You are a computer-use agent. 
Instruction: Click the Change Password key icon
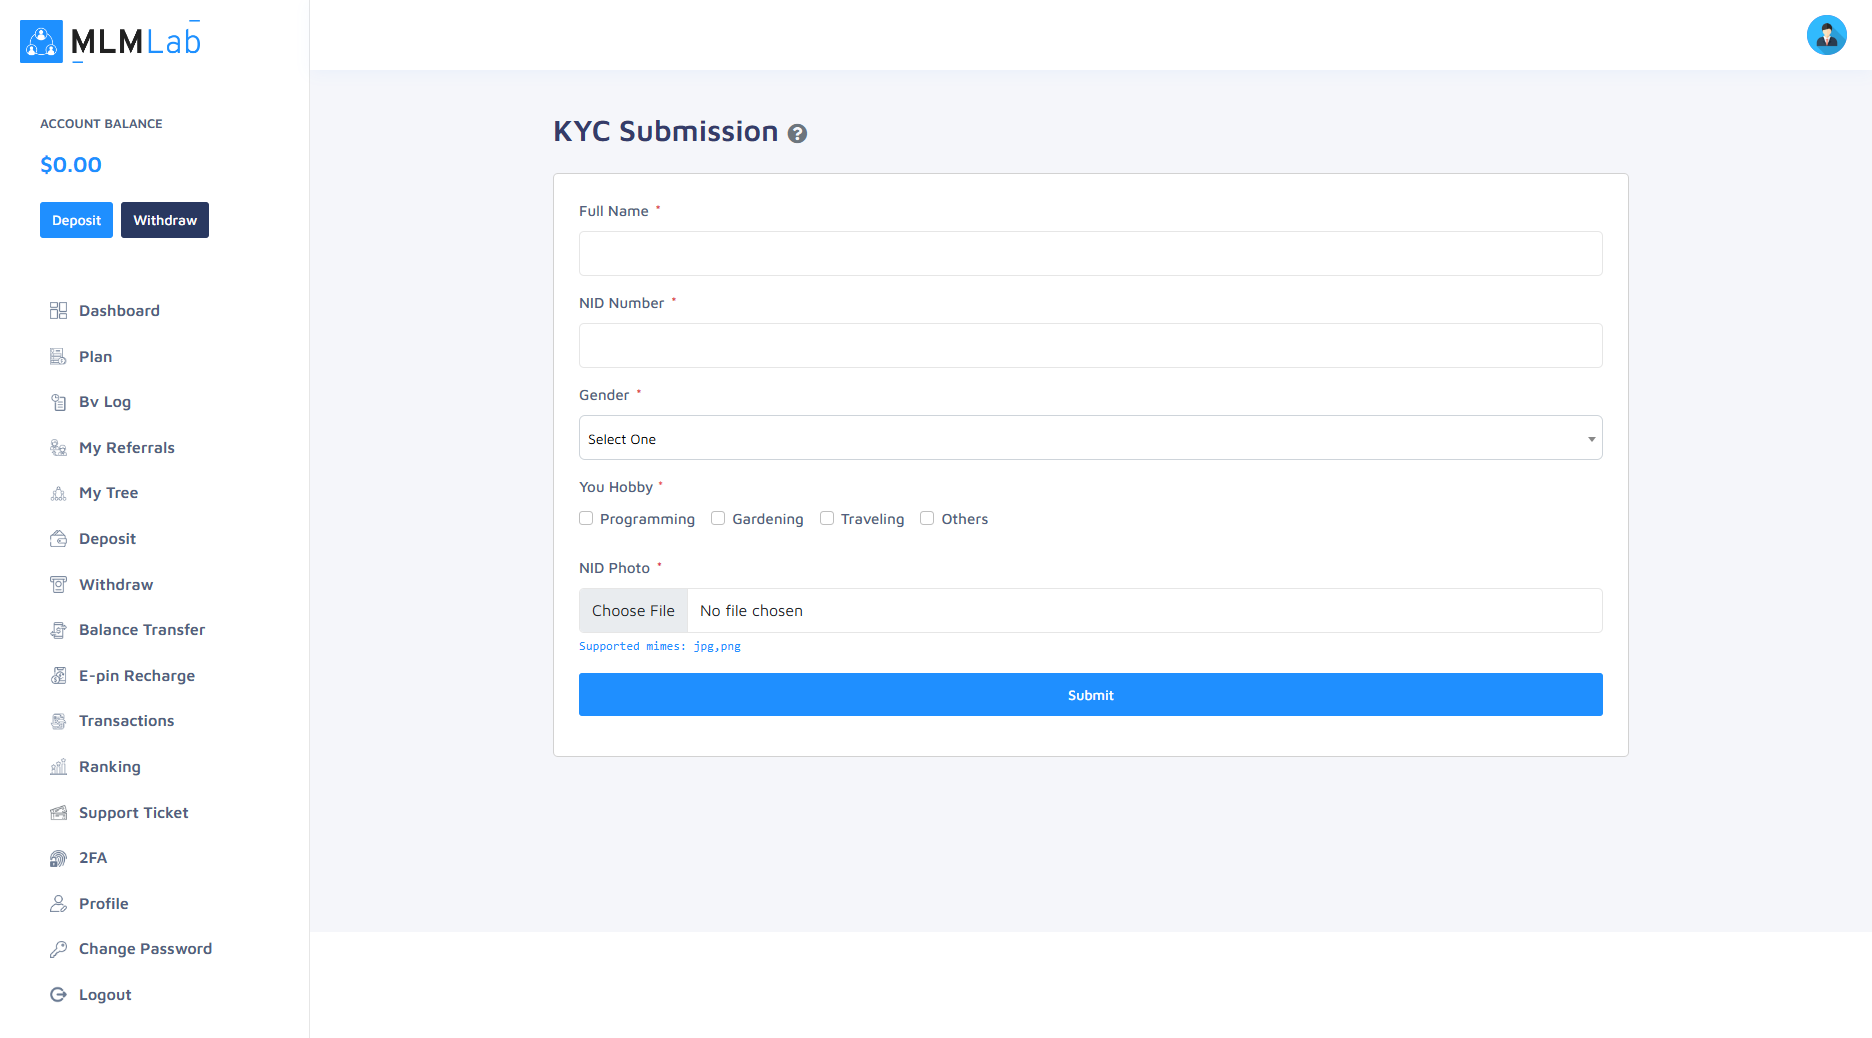click(59, 949)
